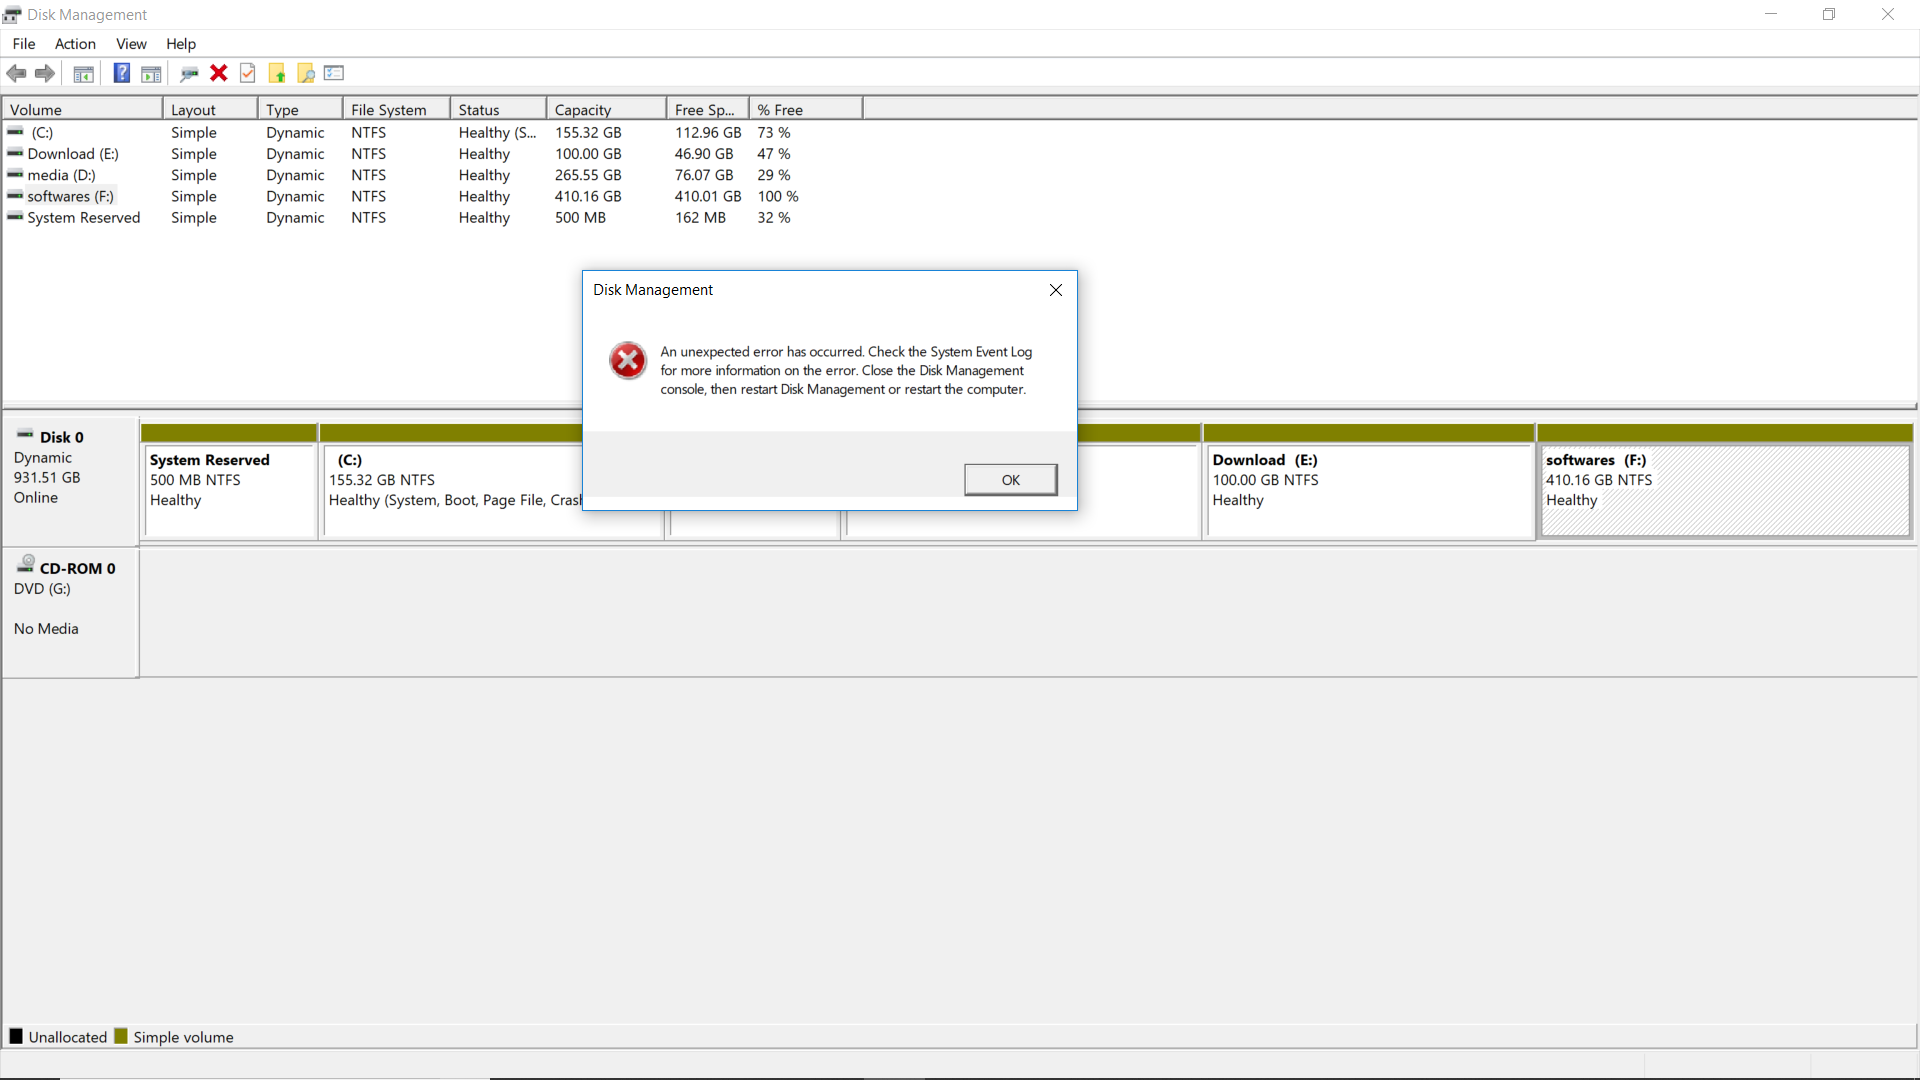Viewport: 1920px width, 1080px height.
Task: Open the File menu
Action: point(24,44)
